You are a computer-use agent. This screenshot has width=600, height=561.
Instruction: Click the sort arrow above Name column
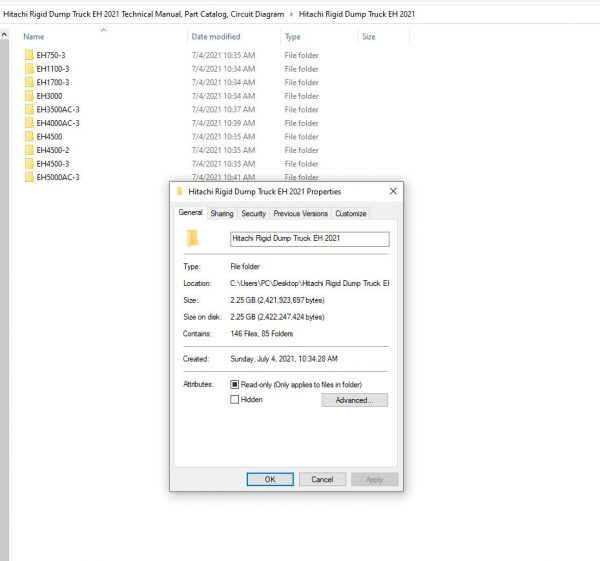pyautogui.click(x=103, y=29)
